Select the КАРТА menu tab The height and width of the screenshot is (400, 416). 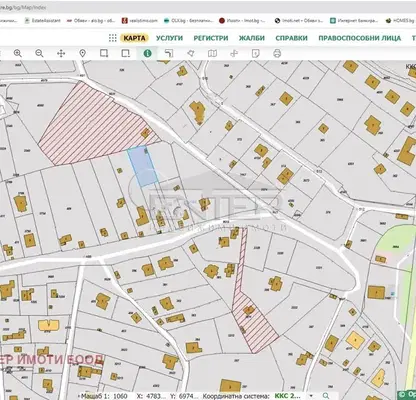(x=134, y=38)
